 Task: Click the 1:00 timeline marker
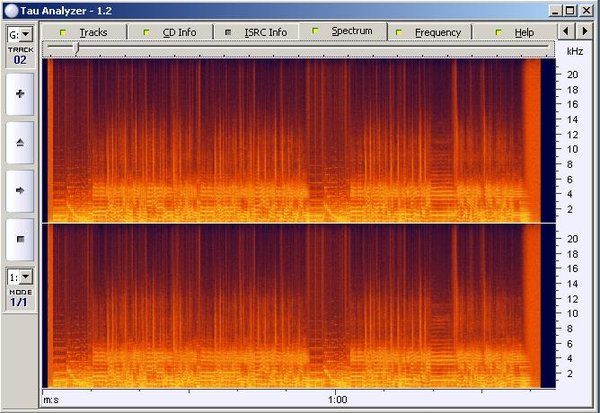pos(337,400)
